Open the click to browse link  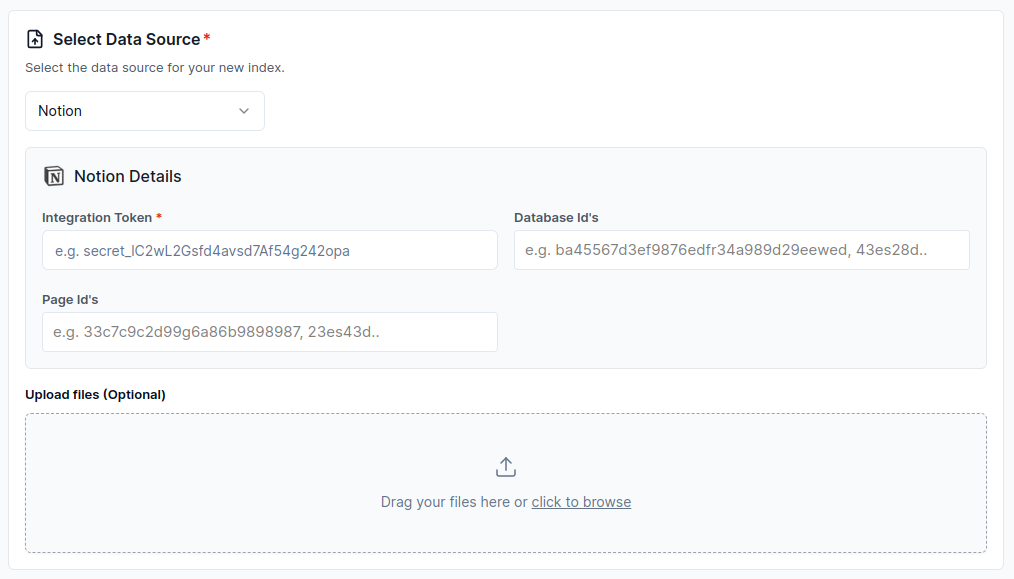[x=581, y=502]
